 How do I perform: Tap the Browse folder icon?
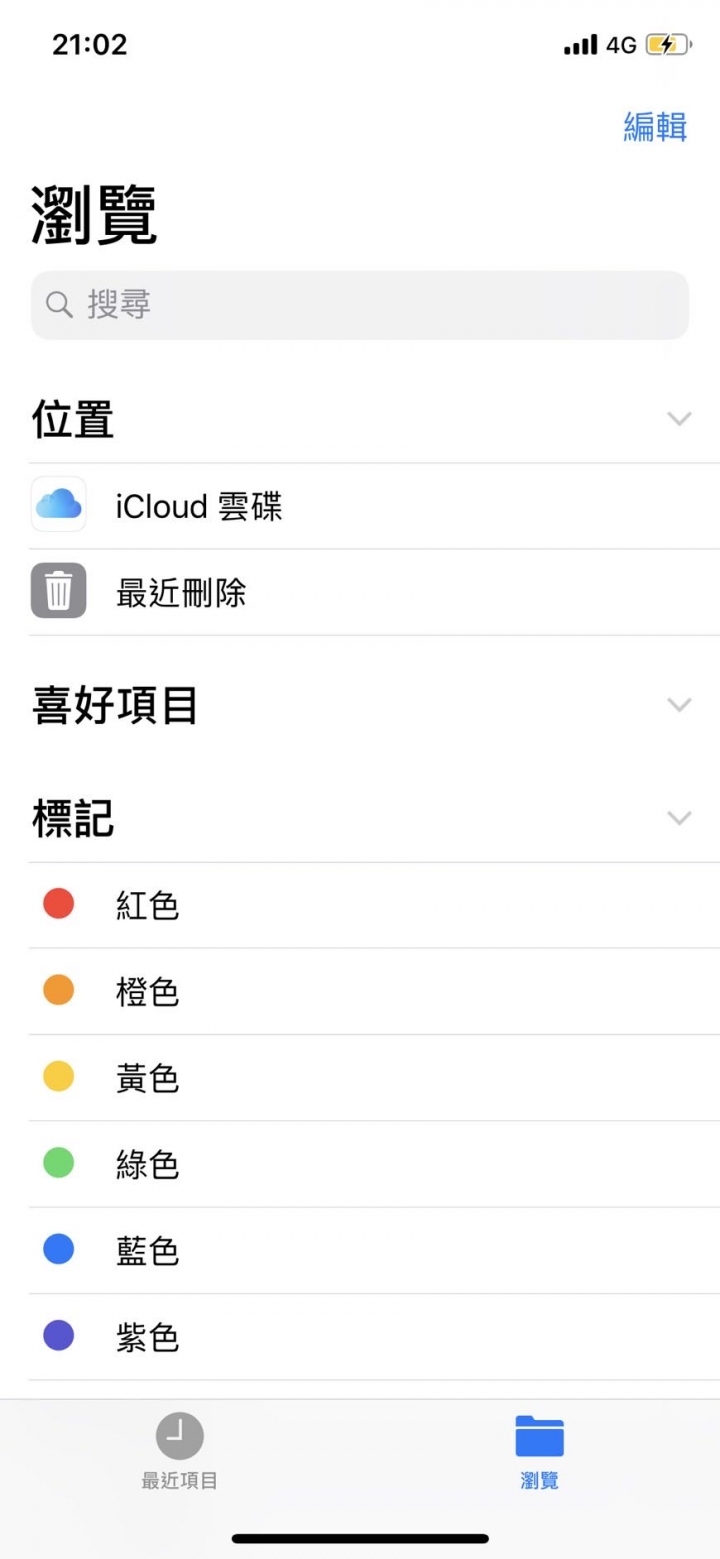pos(539,1436)
